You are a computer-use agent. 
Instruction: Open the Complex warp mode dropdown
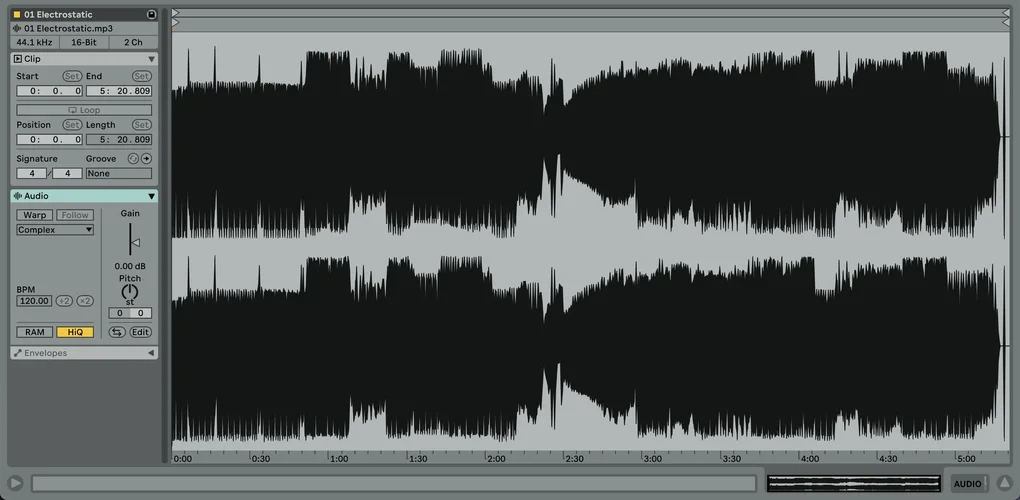[x=55, y=230]
